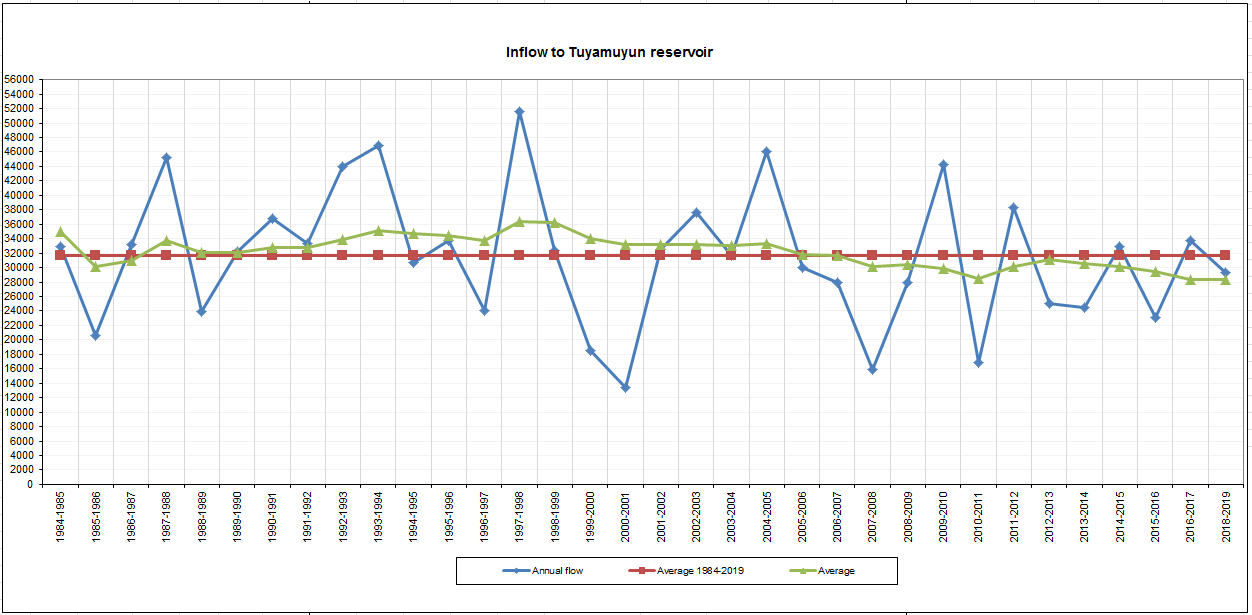Click the Annual flow marker at 2010-2011
Screen dimensions: 1252x615
pos(978,362)
